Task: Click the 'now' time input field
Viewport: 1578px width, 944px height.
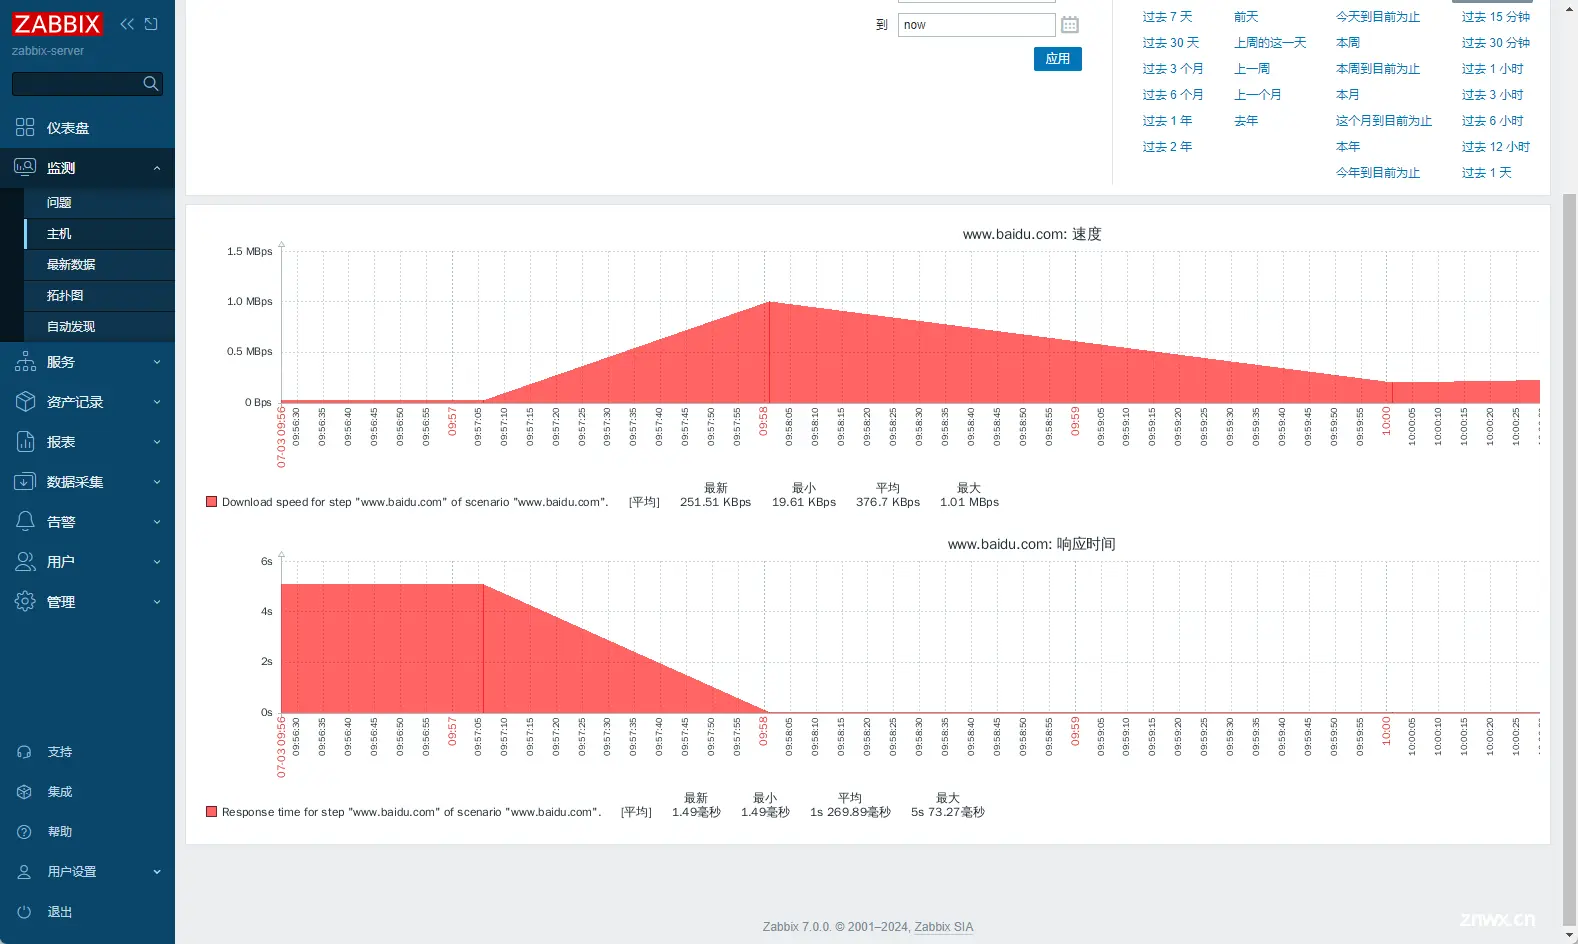Action: pyautogui.click(x=977, y=25)
